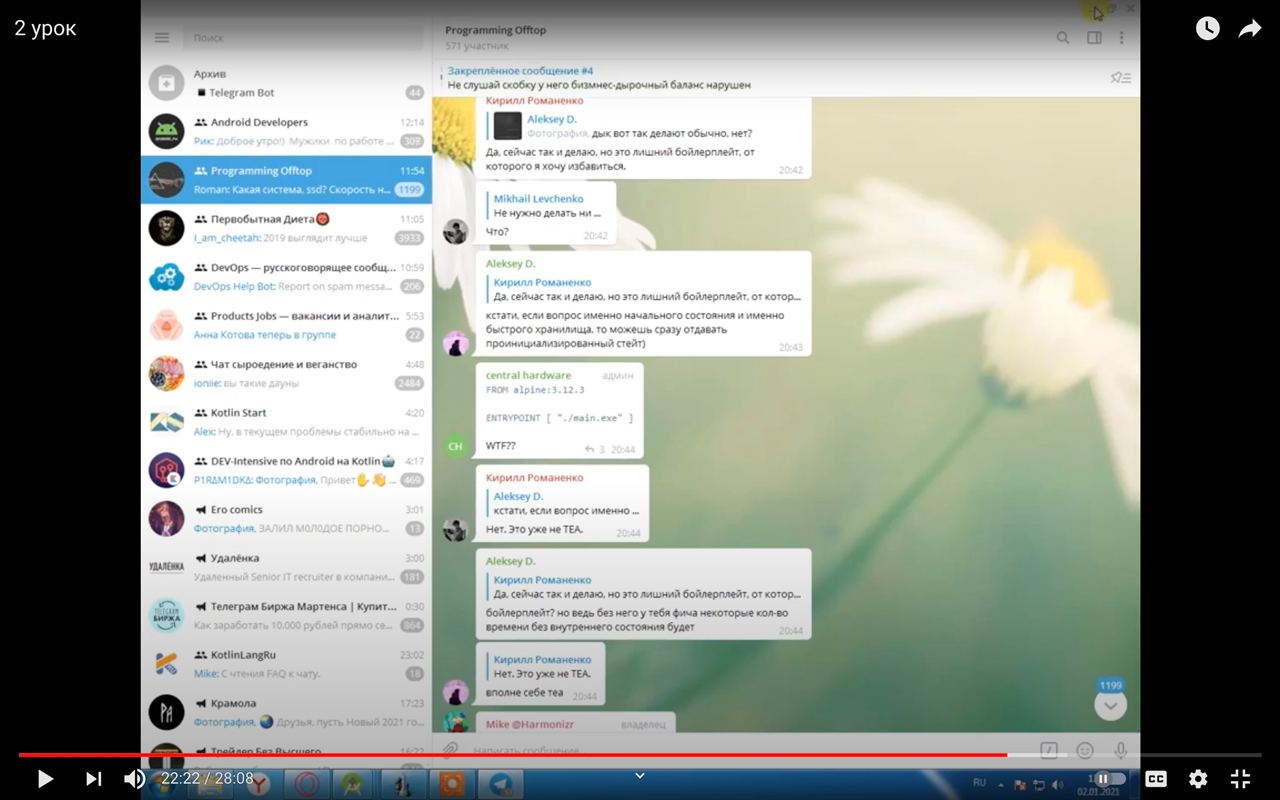Open the pinned messages list icon

[x=1121, y=78]
